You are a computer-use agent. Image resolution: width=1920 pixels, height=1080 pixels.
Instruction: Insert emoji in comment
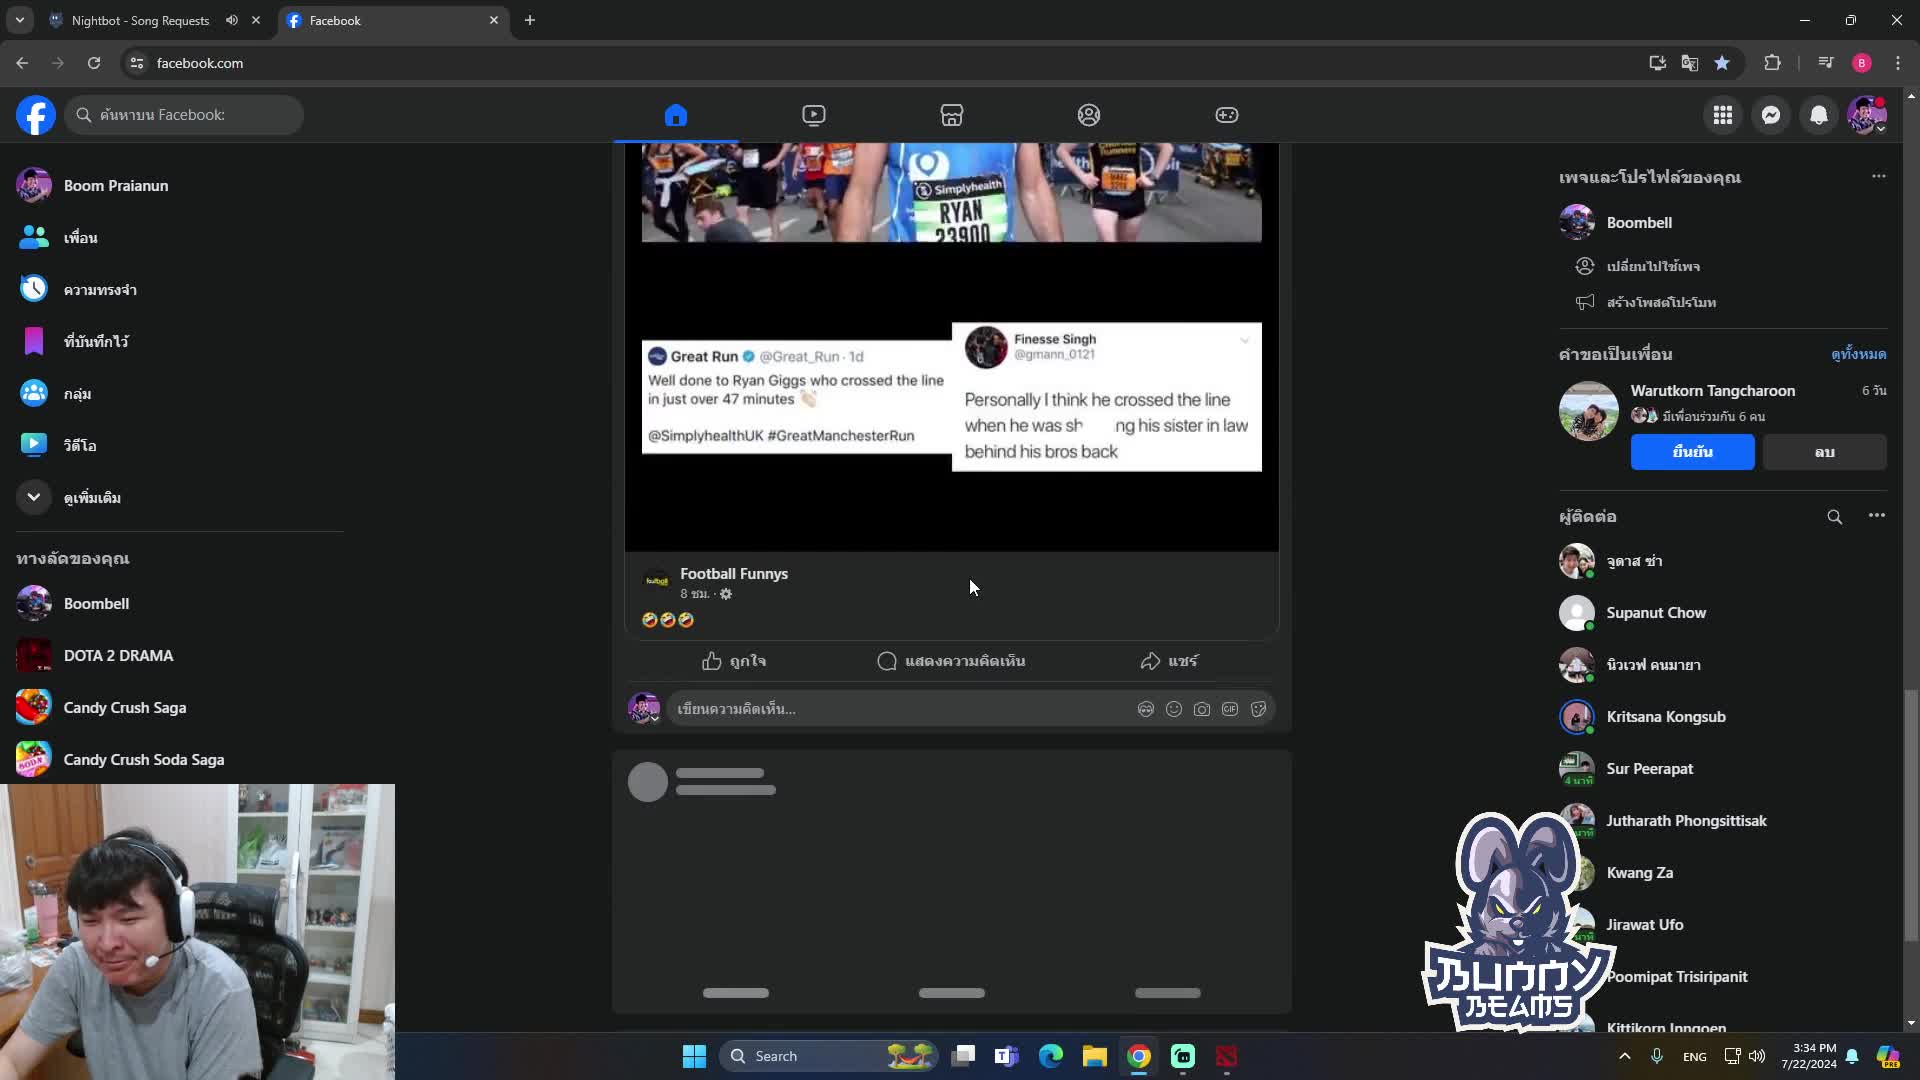pos(1174,709)
